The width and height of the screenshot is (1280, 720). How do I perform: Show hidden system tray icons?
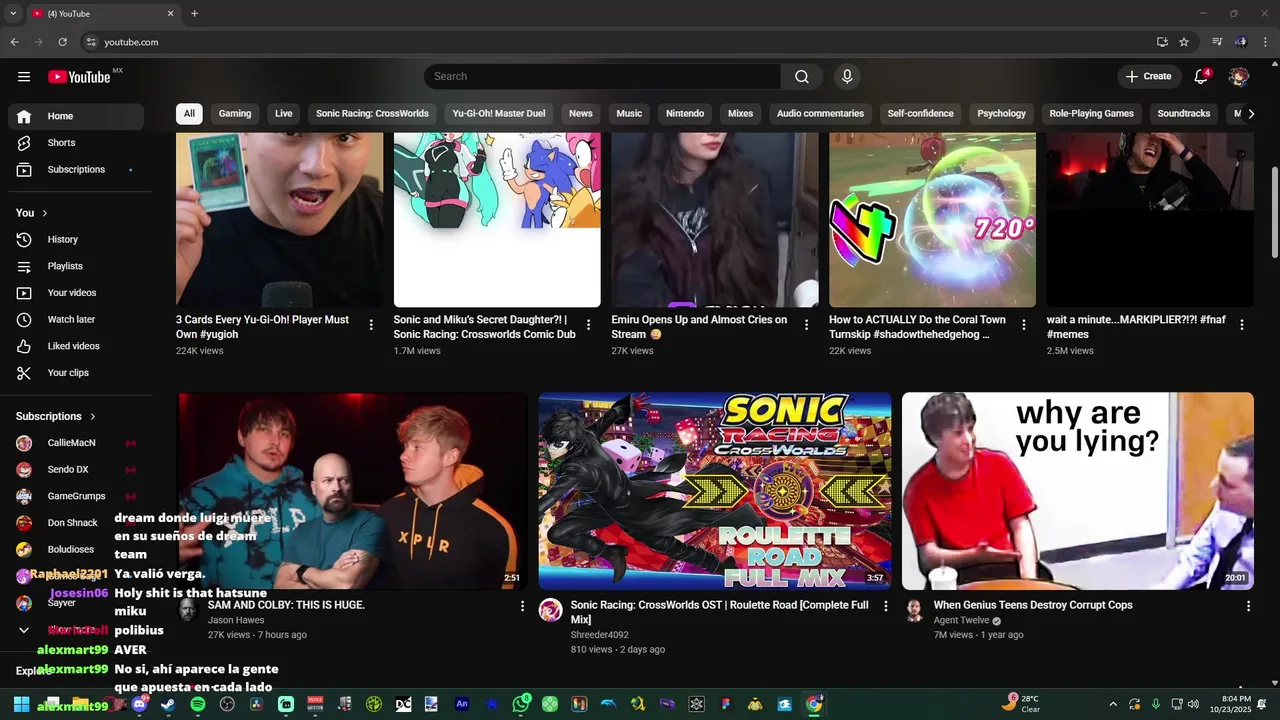click(1113, 704)
